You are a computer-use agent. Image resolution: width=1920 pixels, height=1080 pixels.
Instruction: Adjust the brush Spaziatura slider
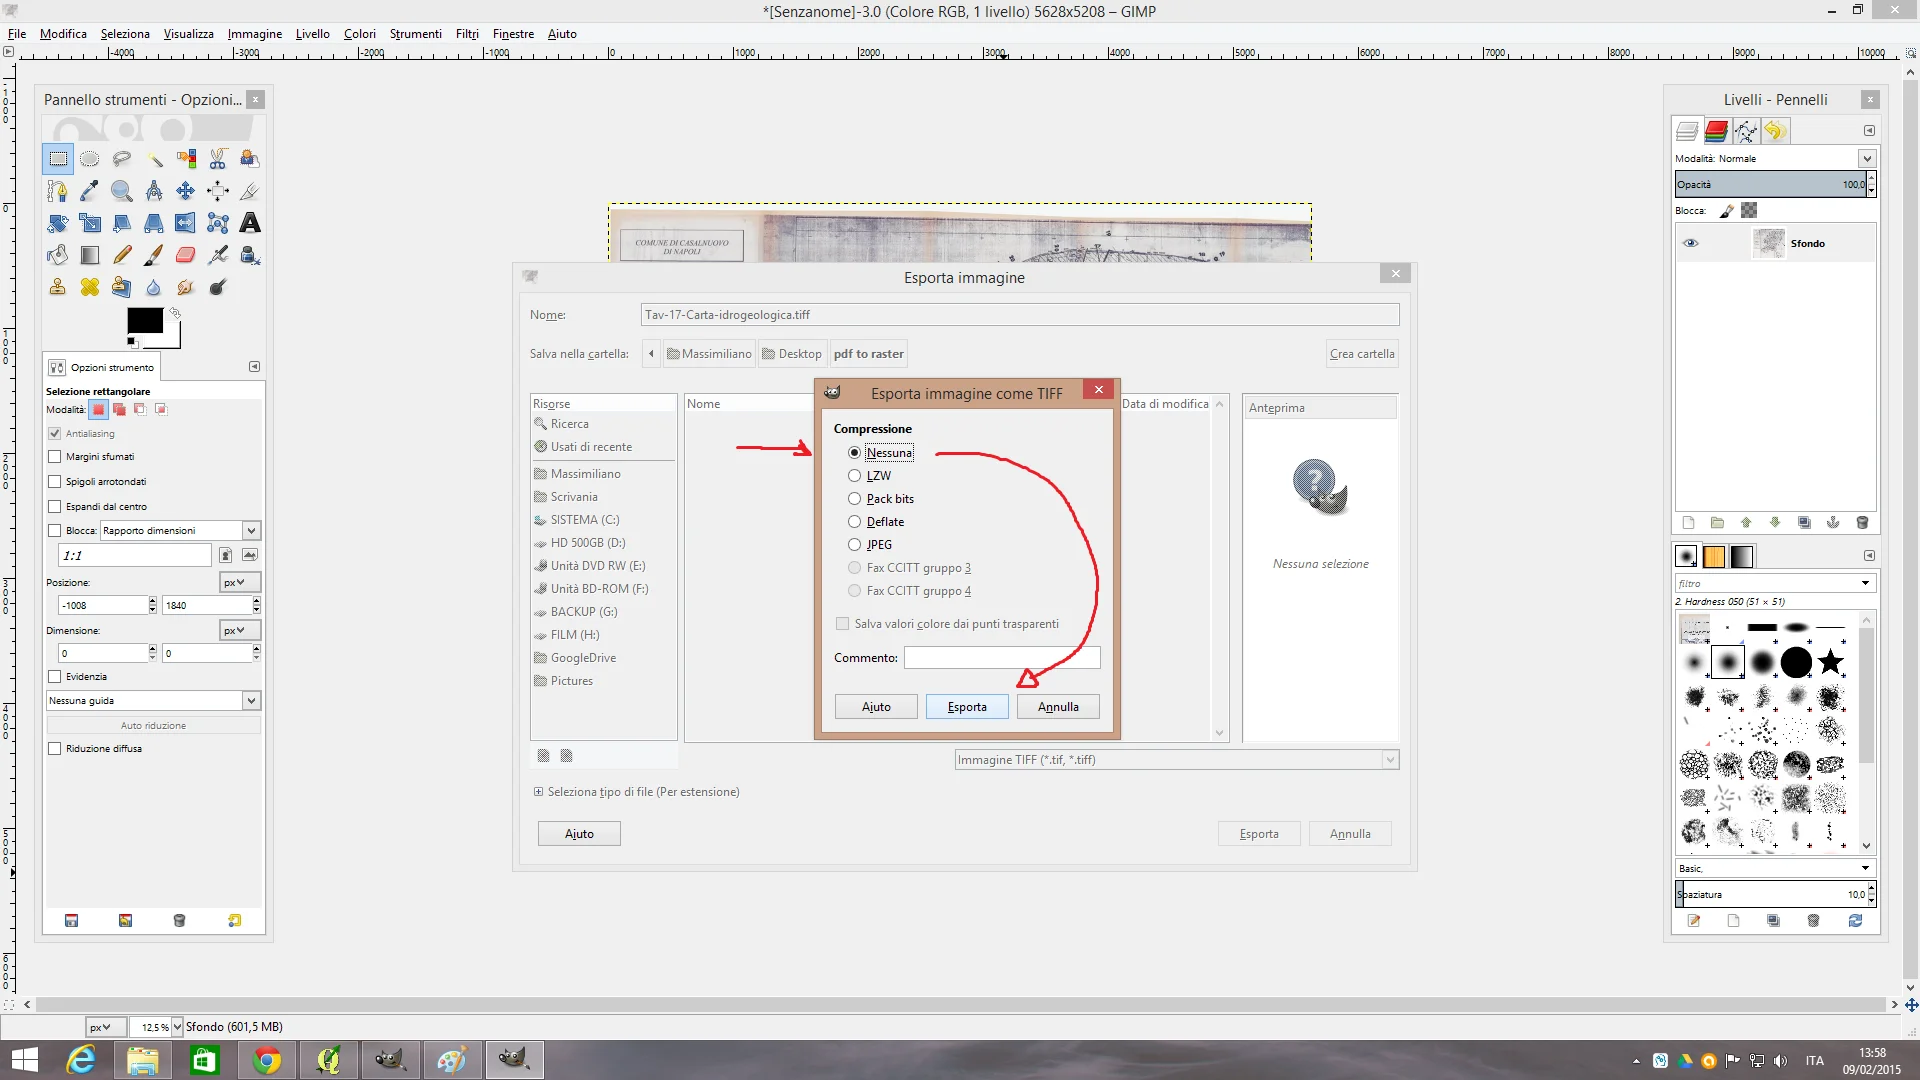pos(1770,895)
